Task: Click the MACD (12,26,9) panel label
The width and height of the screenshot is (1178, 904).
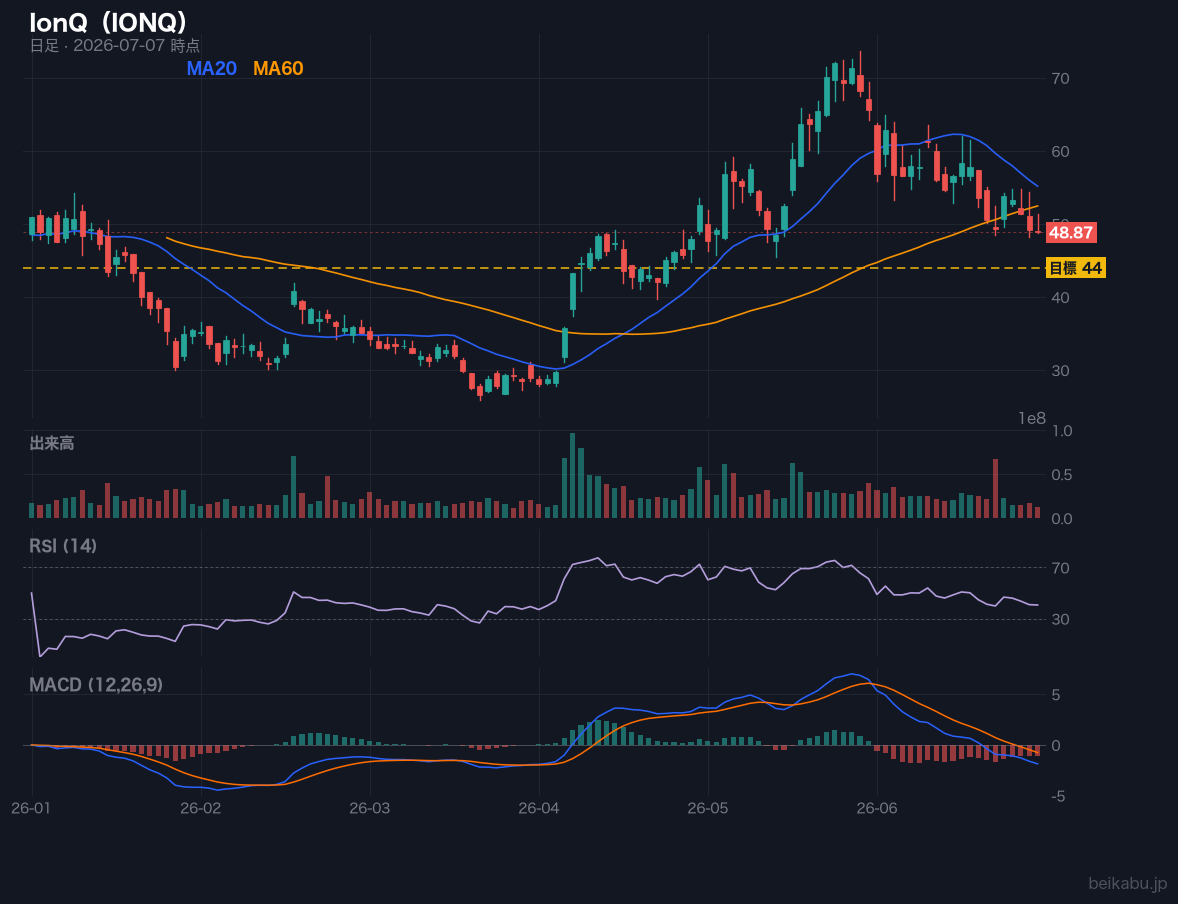Action: click(96, 685)
